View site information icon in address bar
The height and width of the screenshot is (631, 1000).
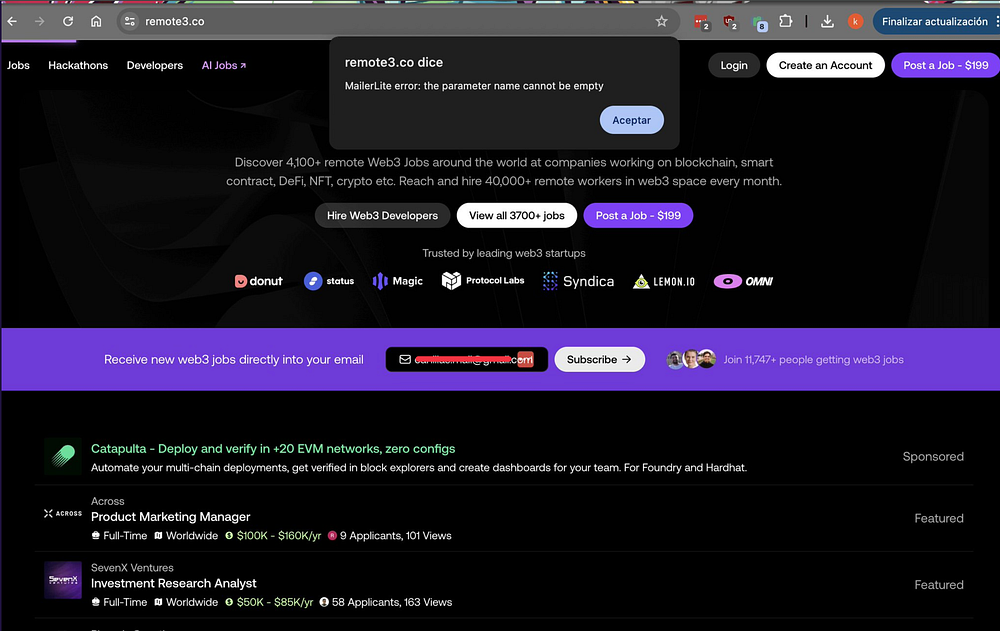[129, 21]
